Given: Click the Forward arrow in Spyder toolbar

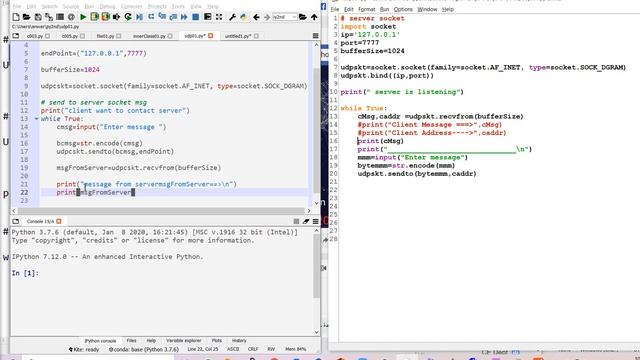Looking at the screenshot, I should [267, 17].
